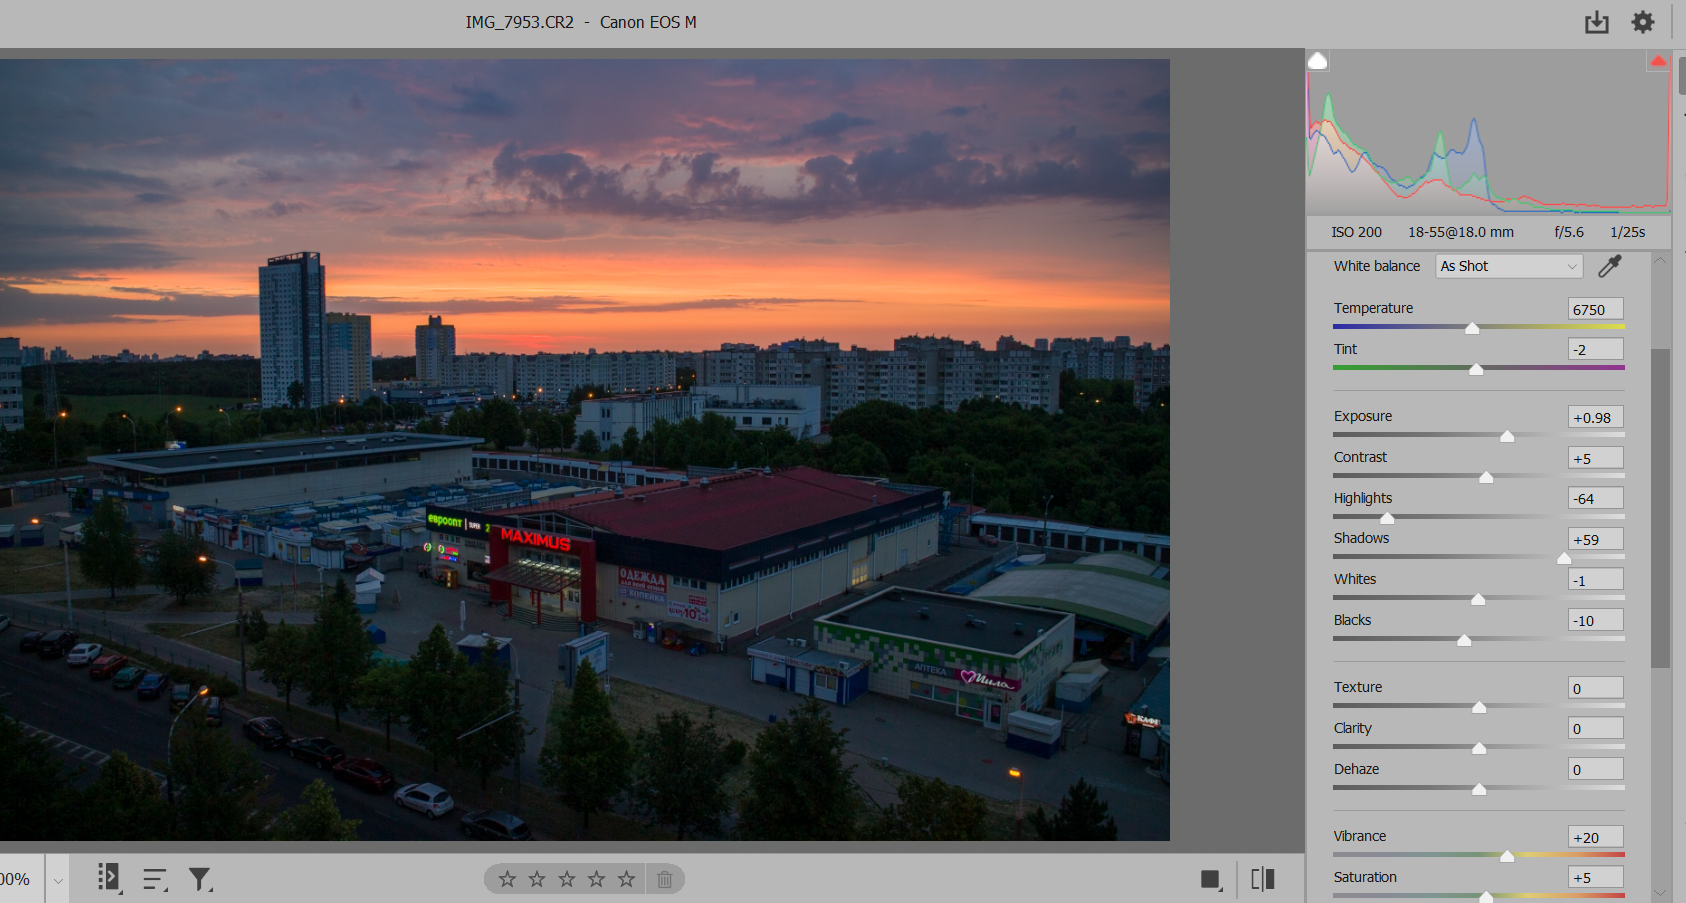Toggle the filmstrip panel icon
1686x903 pixels.
coord(109,879)
